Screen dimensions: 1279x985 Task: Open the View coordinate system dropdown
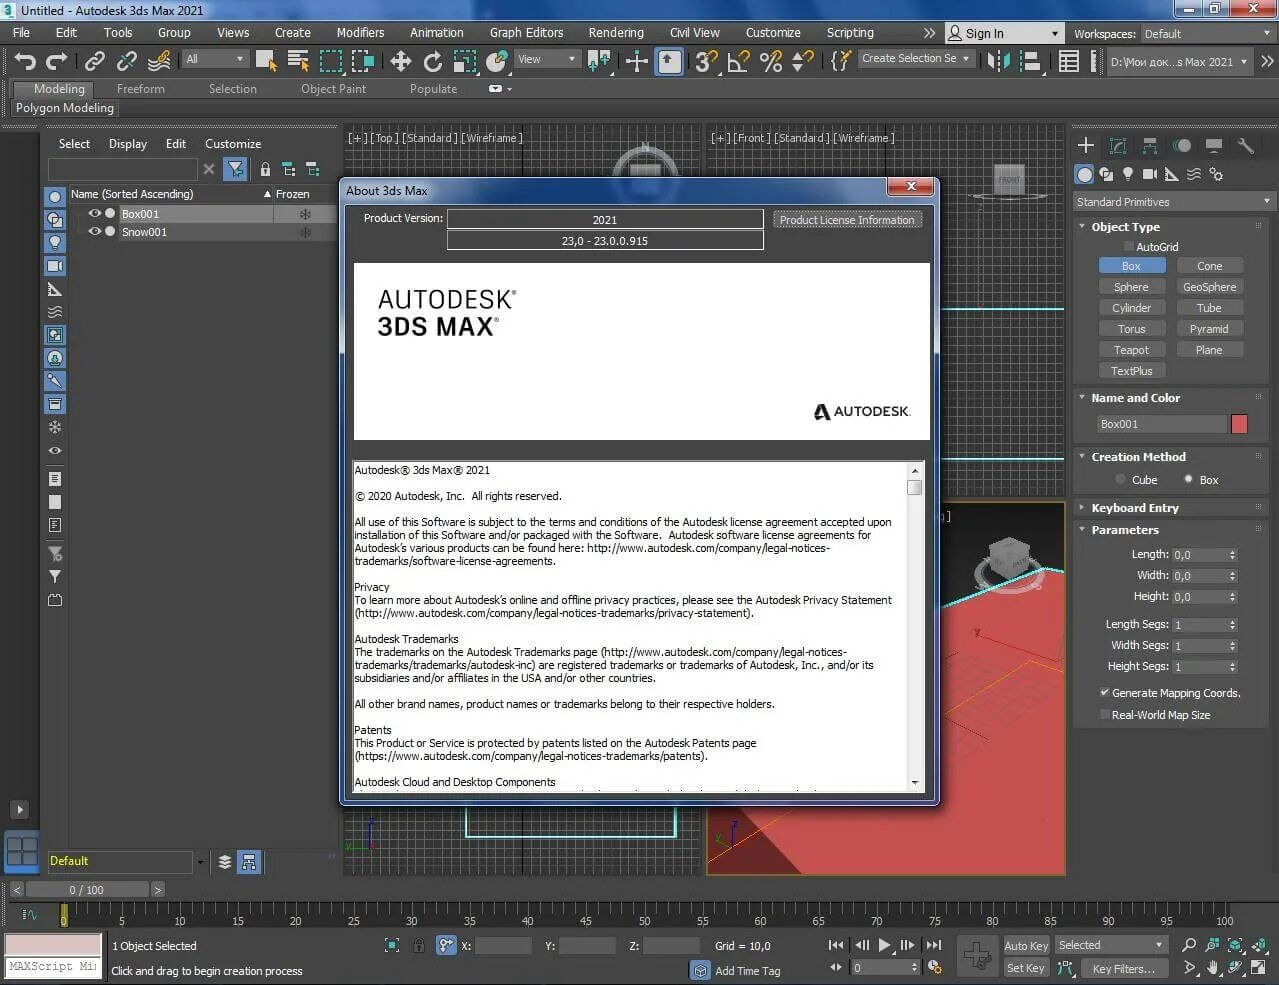[x=546, y=59]
